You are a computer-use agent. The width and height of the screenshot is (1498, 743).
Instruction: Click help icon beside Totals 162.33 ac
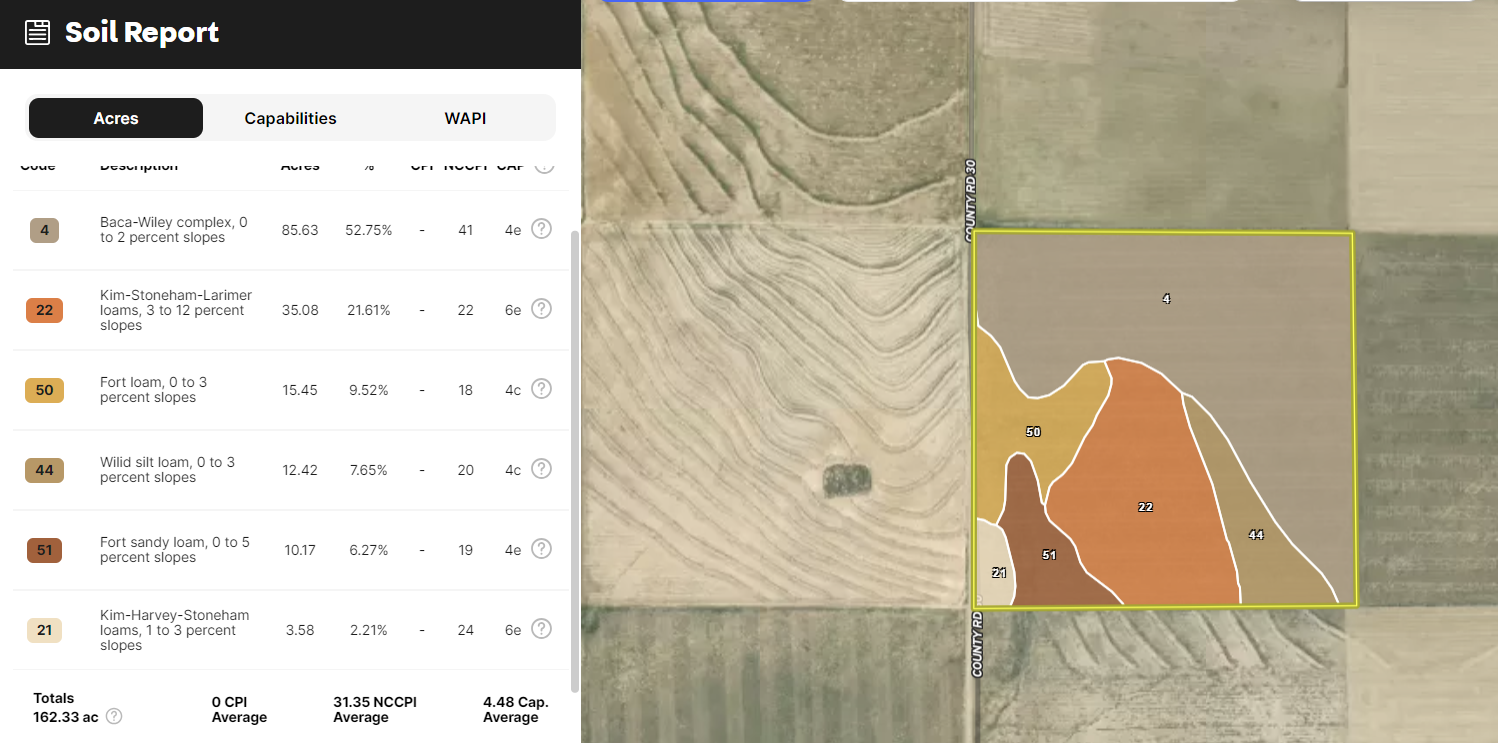pos(114,716)
